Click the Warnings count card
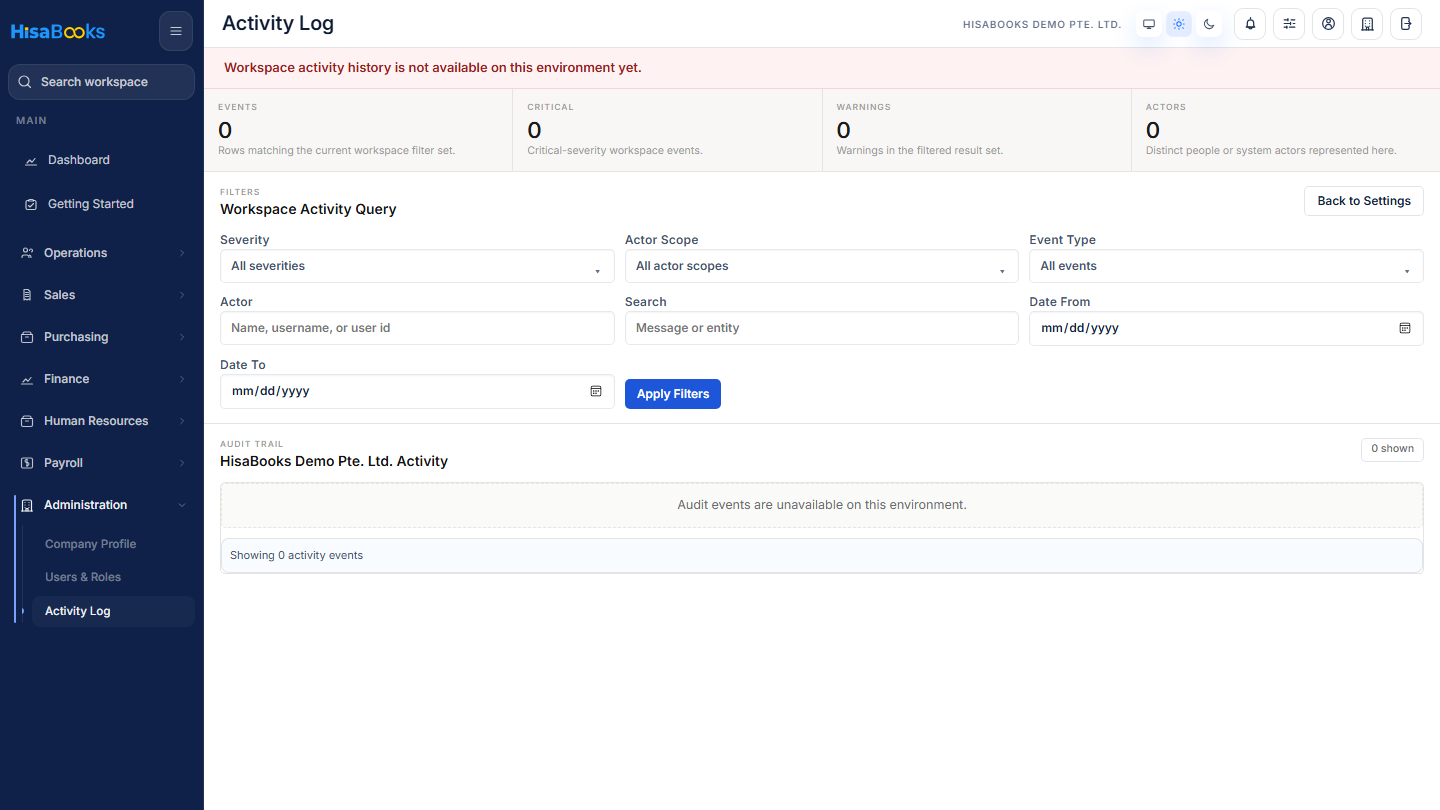 [x=977, y=130]
